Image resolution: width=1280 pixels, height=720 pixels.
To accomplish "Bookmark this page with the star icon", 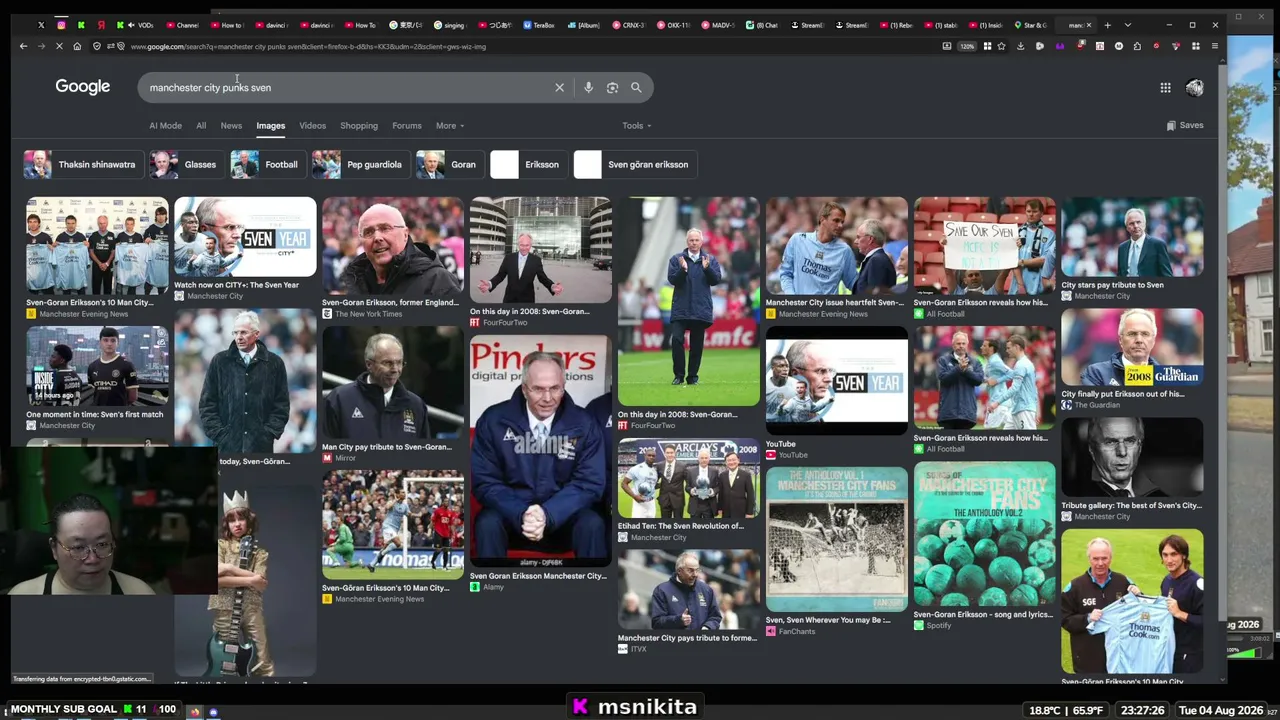I will point(1001,46).
